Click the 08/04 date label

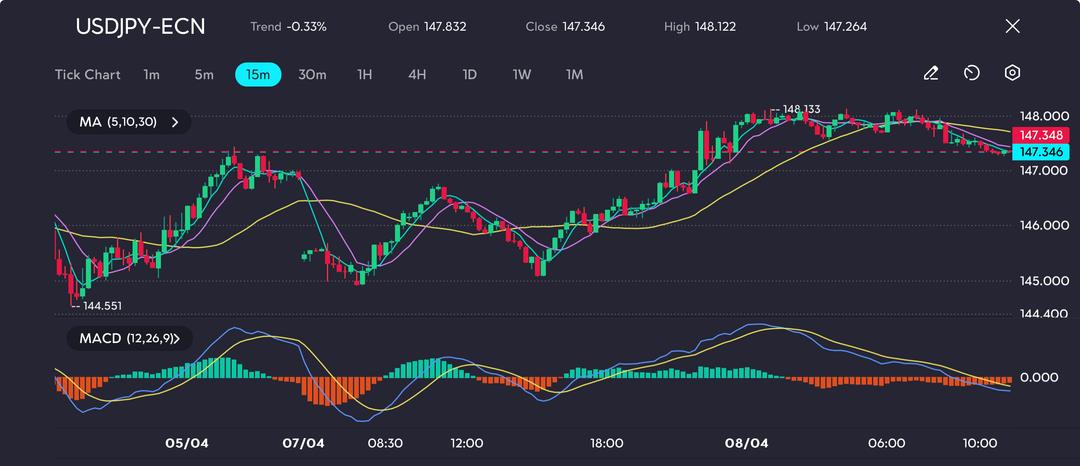[747, 443]
